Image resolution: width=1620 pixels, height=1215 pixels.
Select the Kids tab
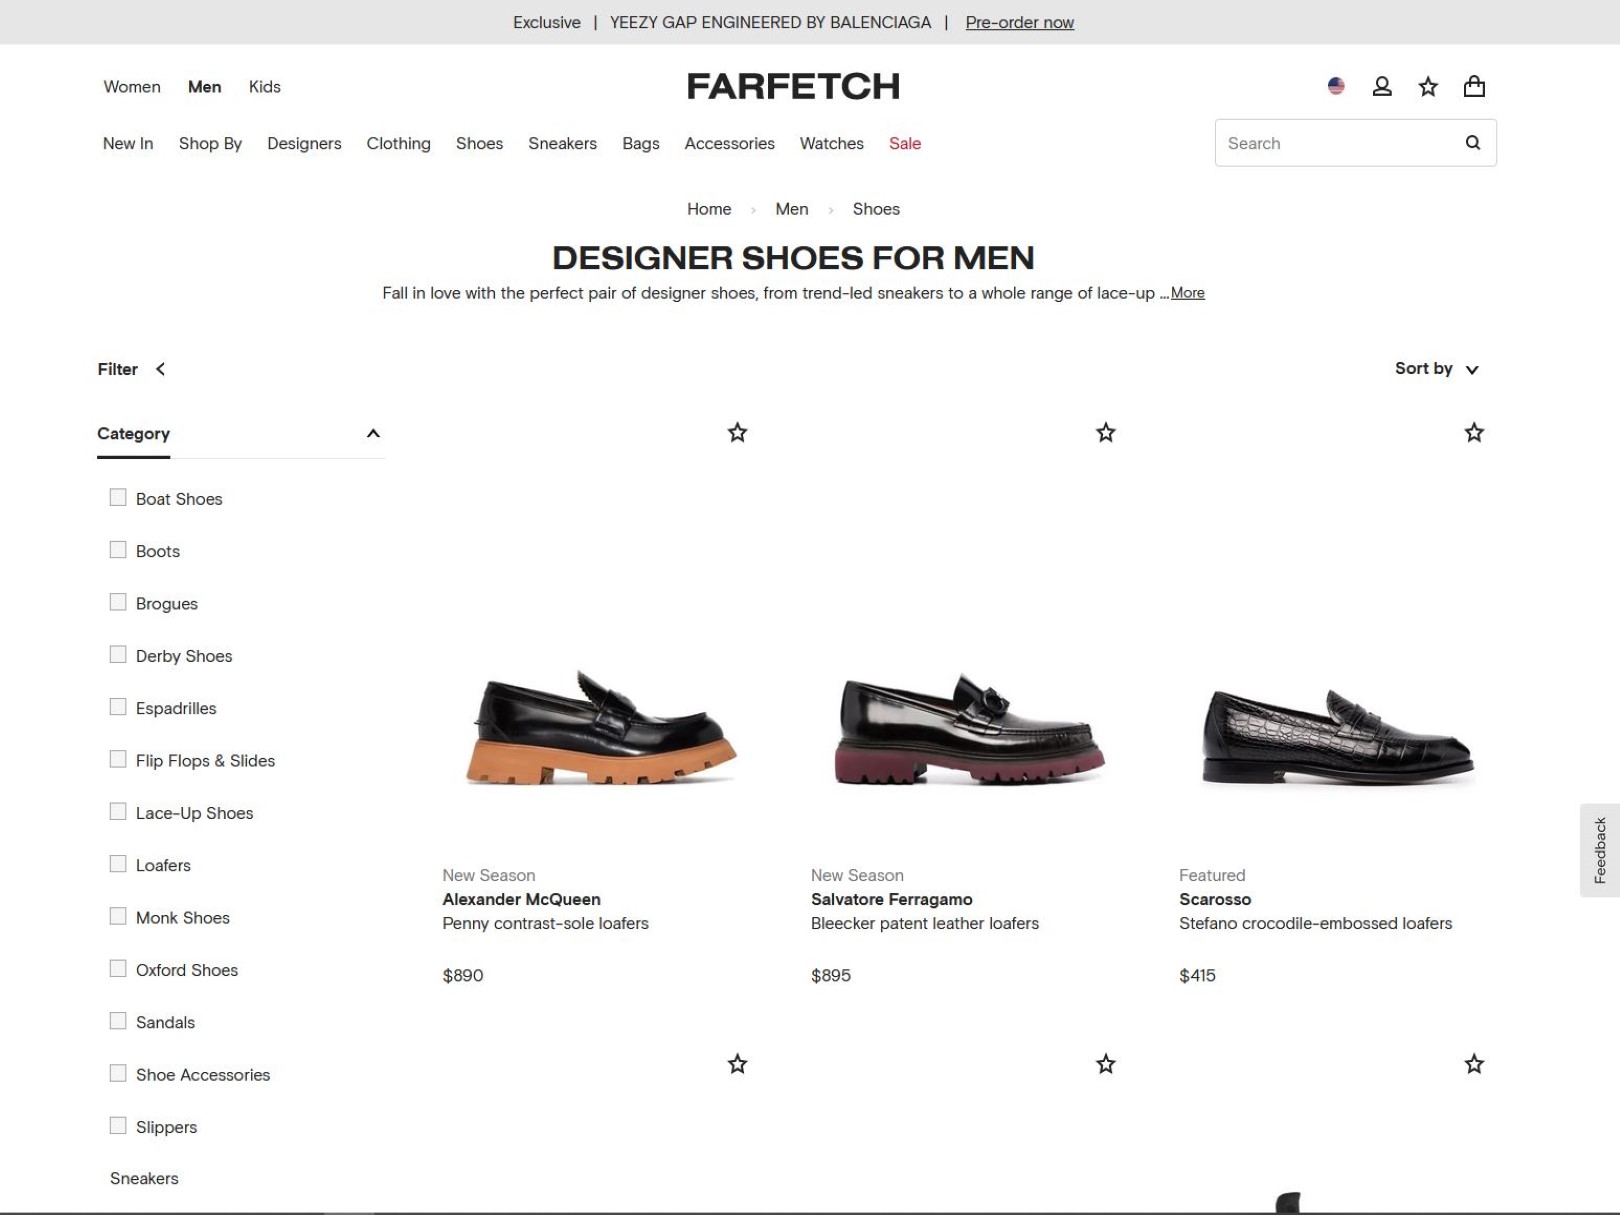(265, 87)
